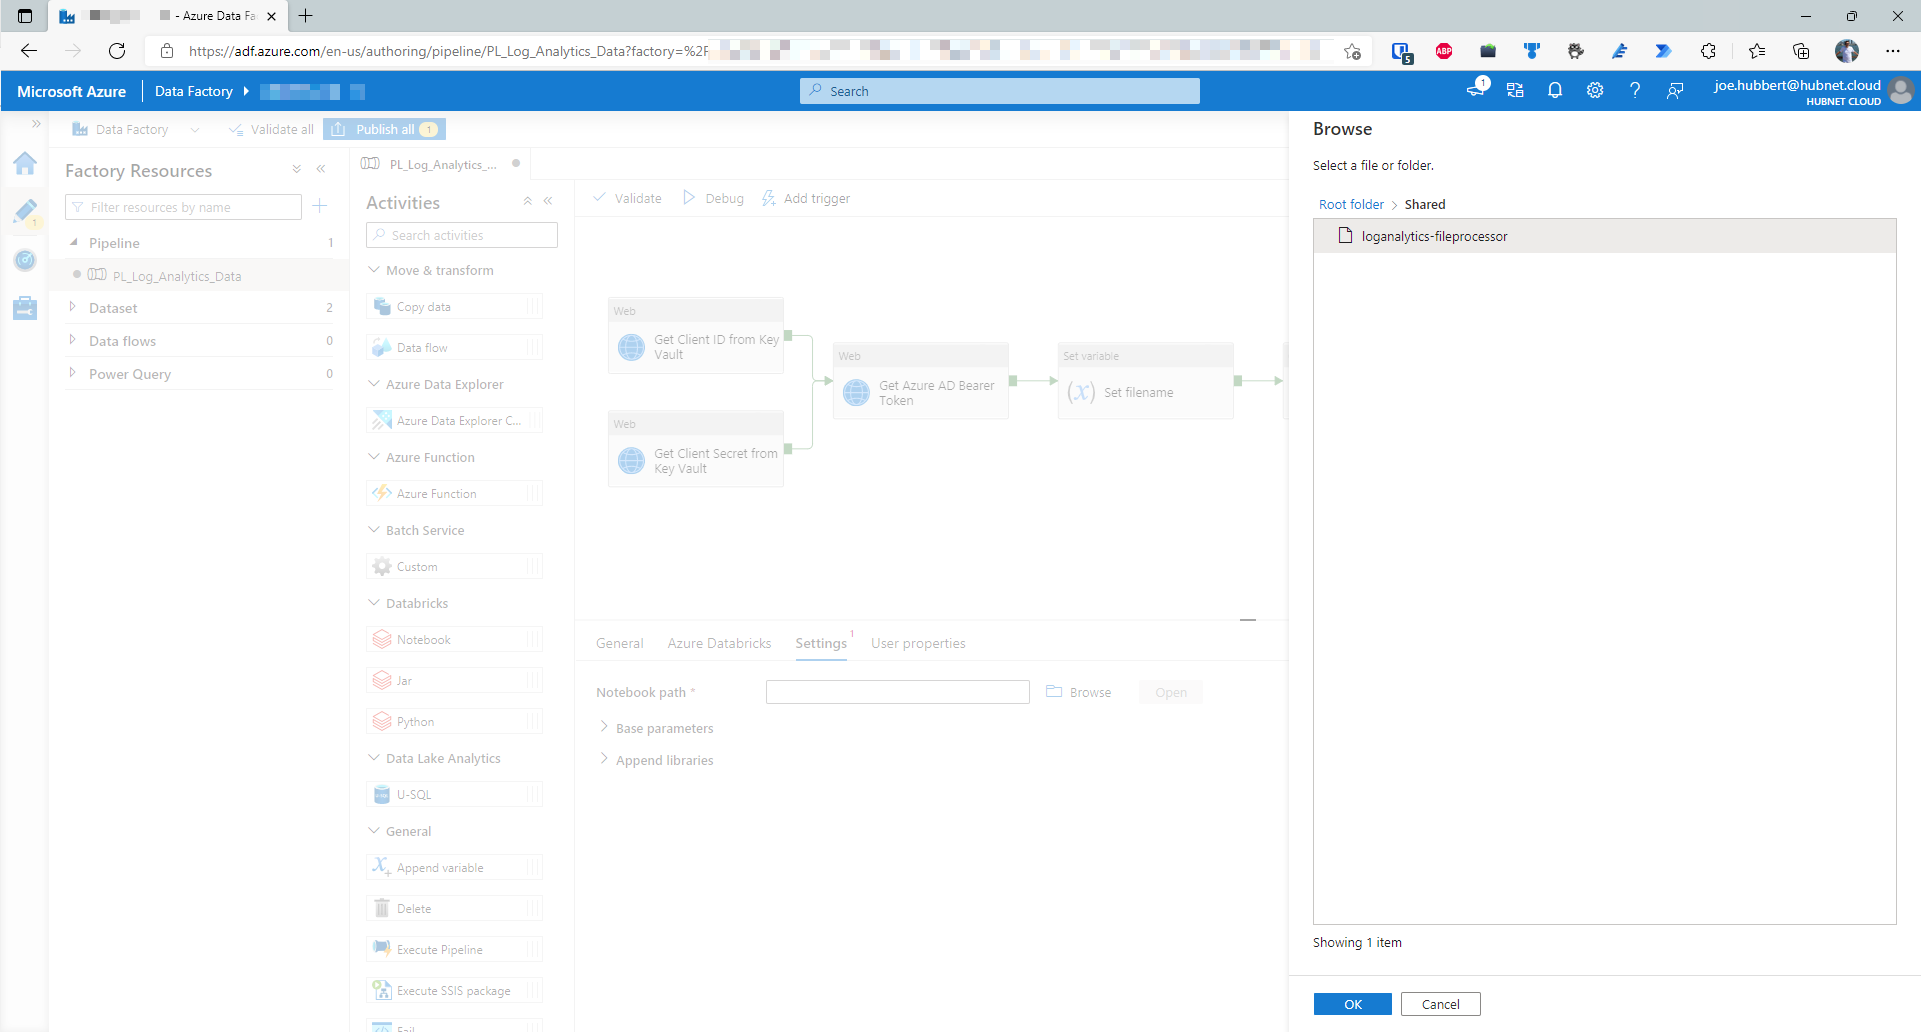Click the Notebook path input field

click(x=897, y=692)
